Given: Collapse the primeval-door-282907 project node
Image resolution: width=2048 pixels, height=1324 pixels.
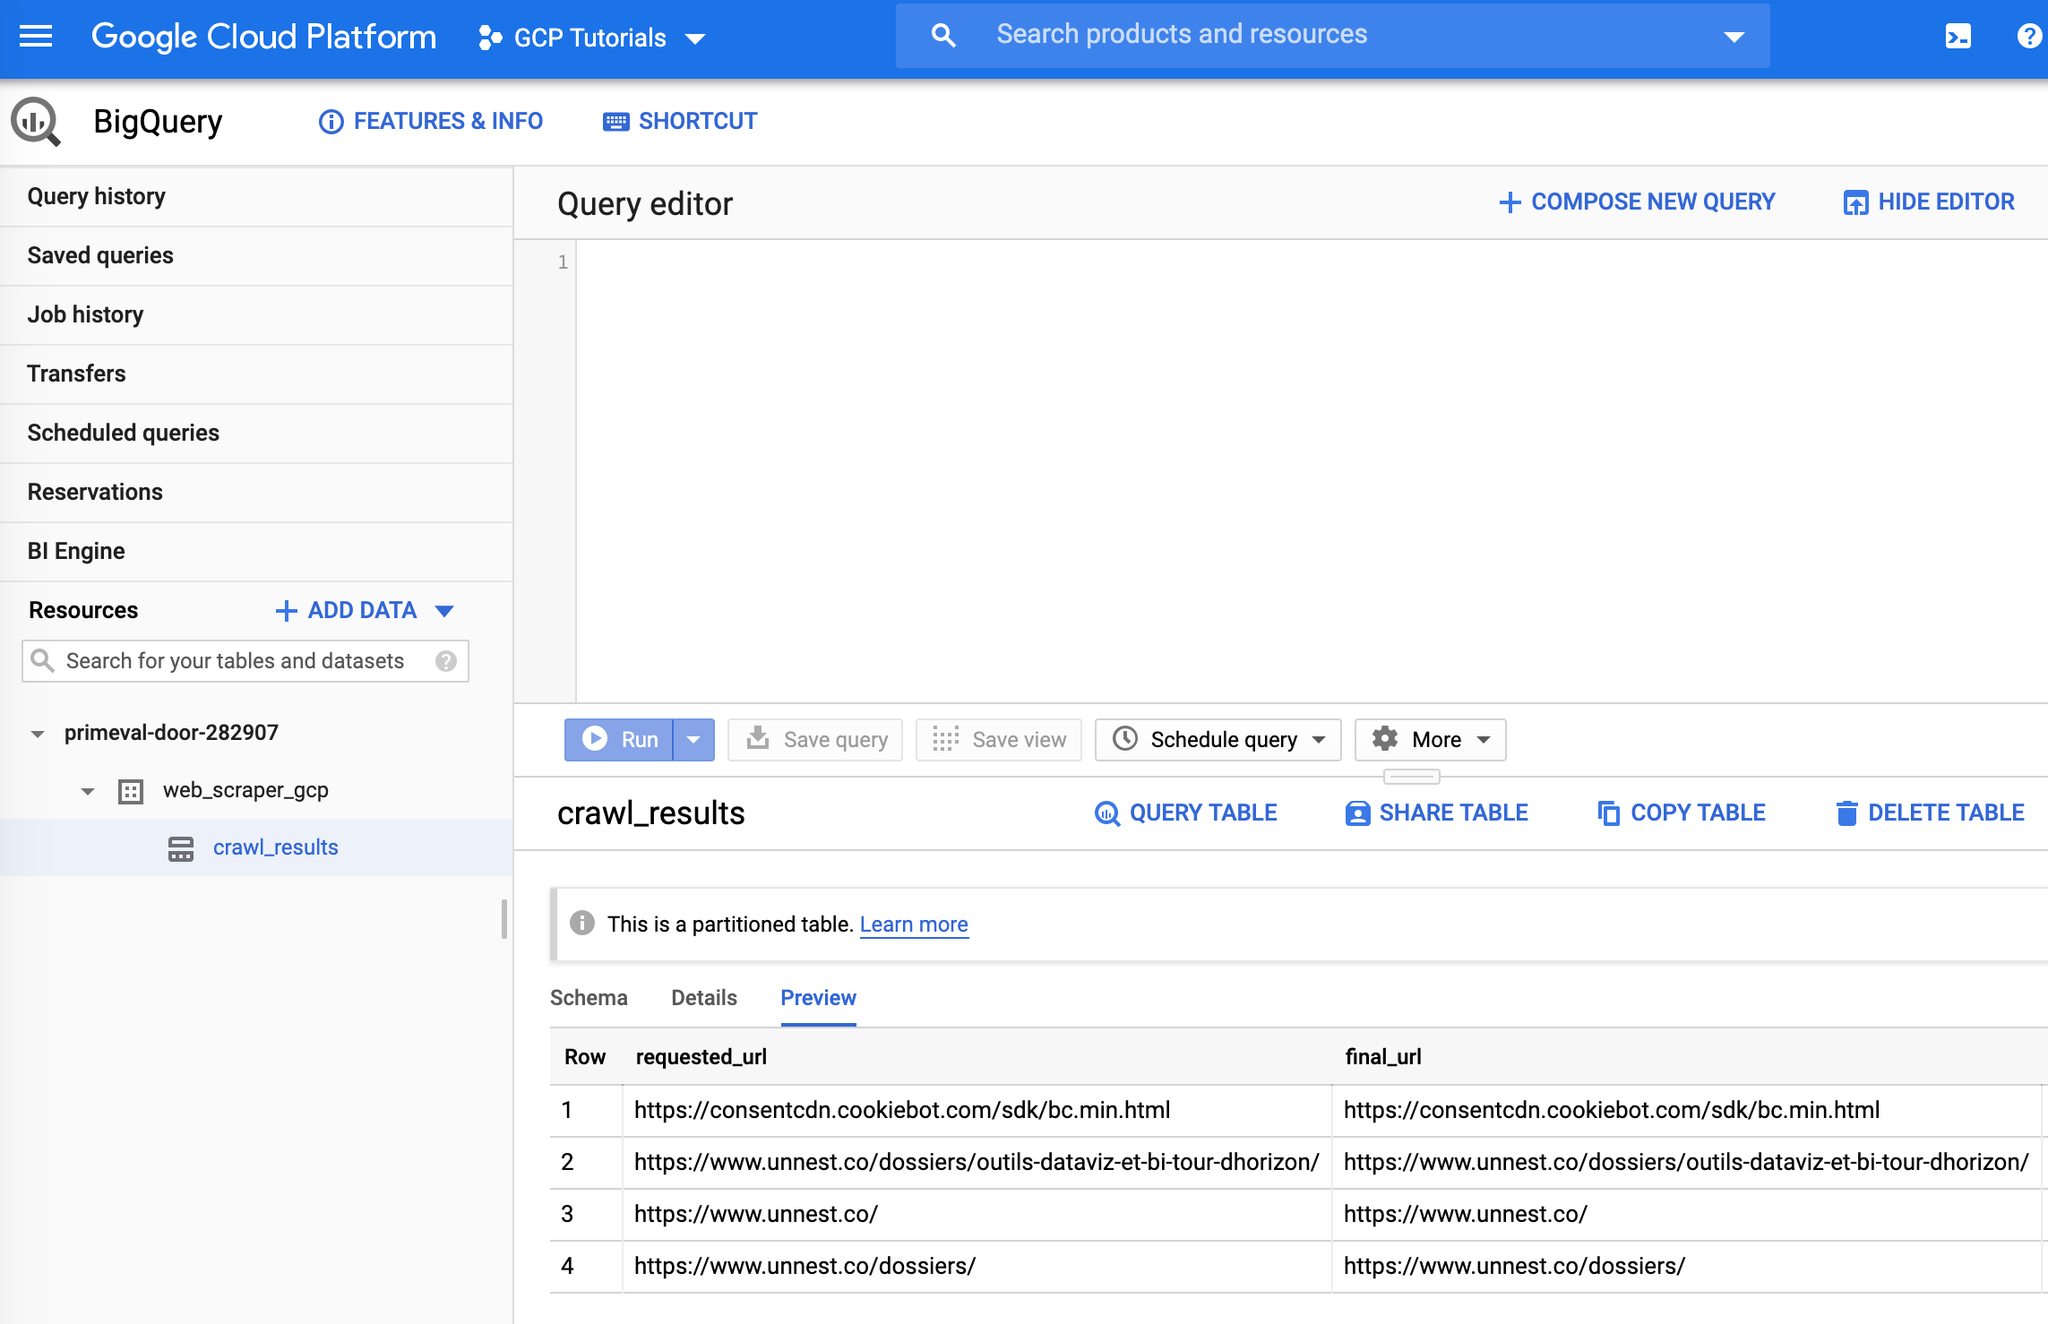Looking at the screenshot, I should coord(37,734).
